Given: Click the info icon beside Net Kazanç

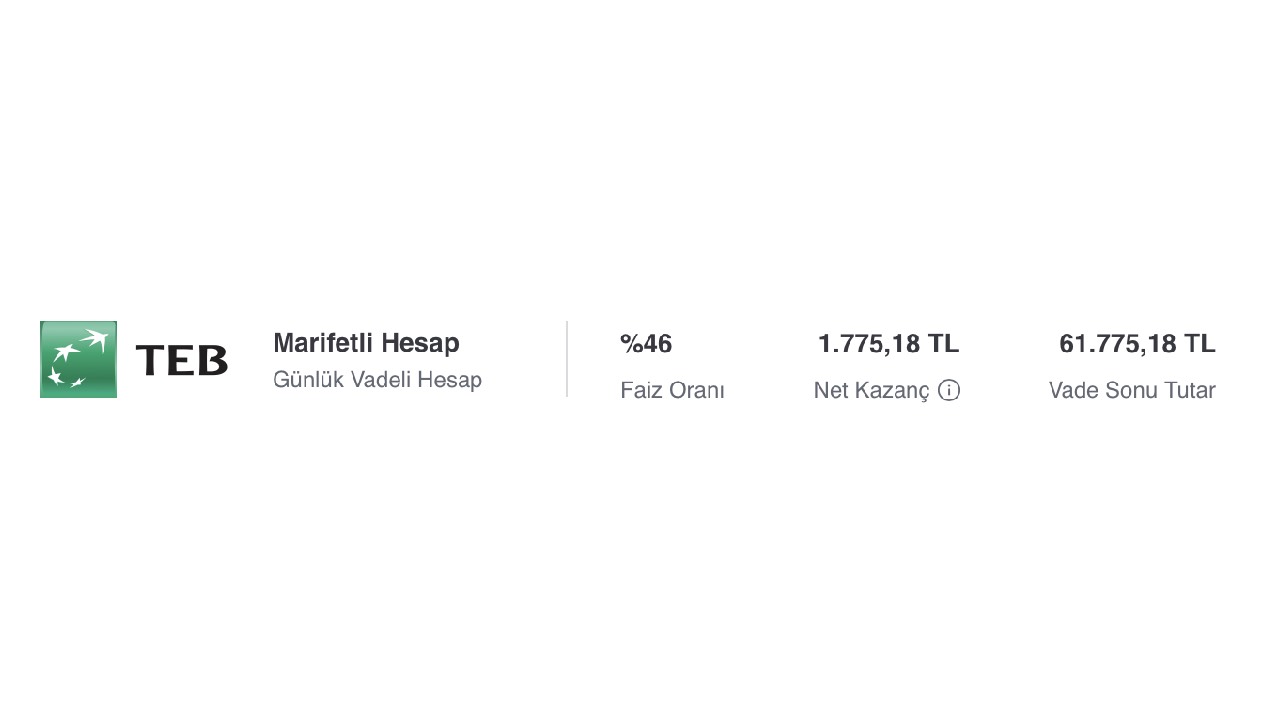Looking at the screenshot, I should click(949, 390).
